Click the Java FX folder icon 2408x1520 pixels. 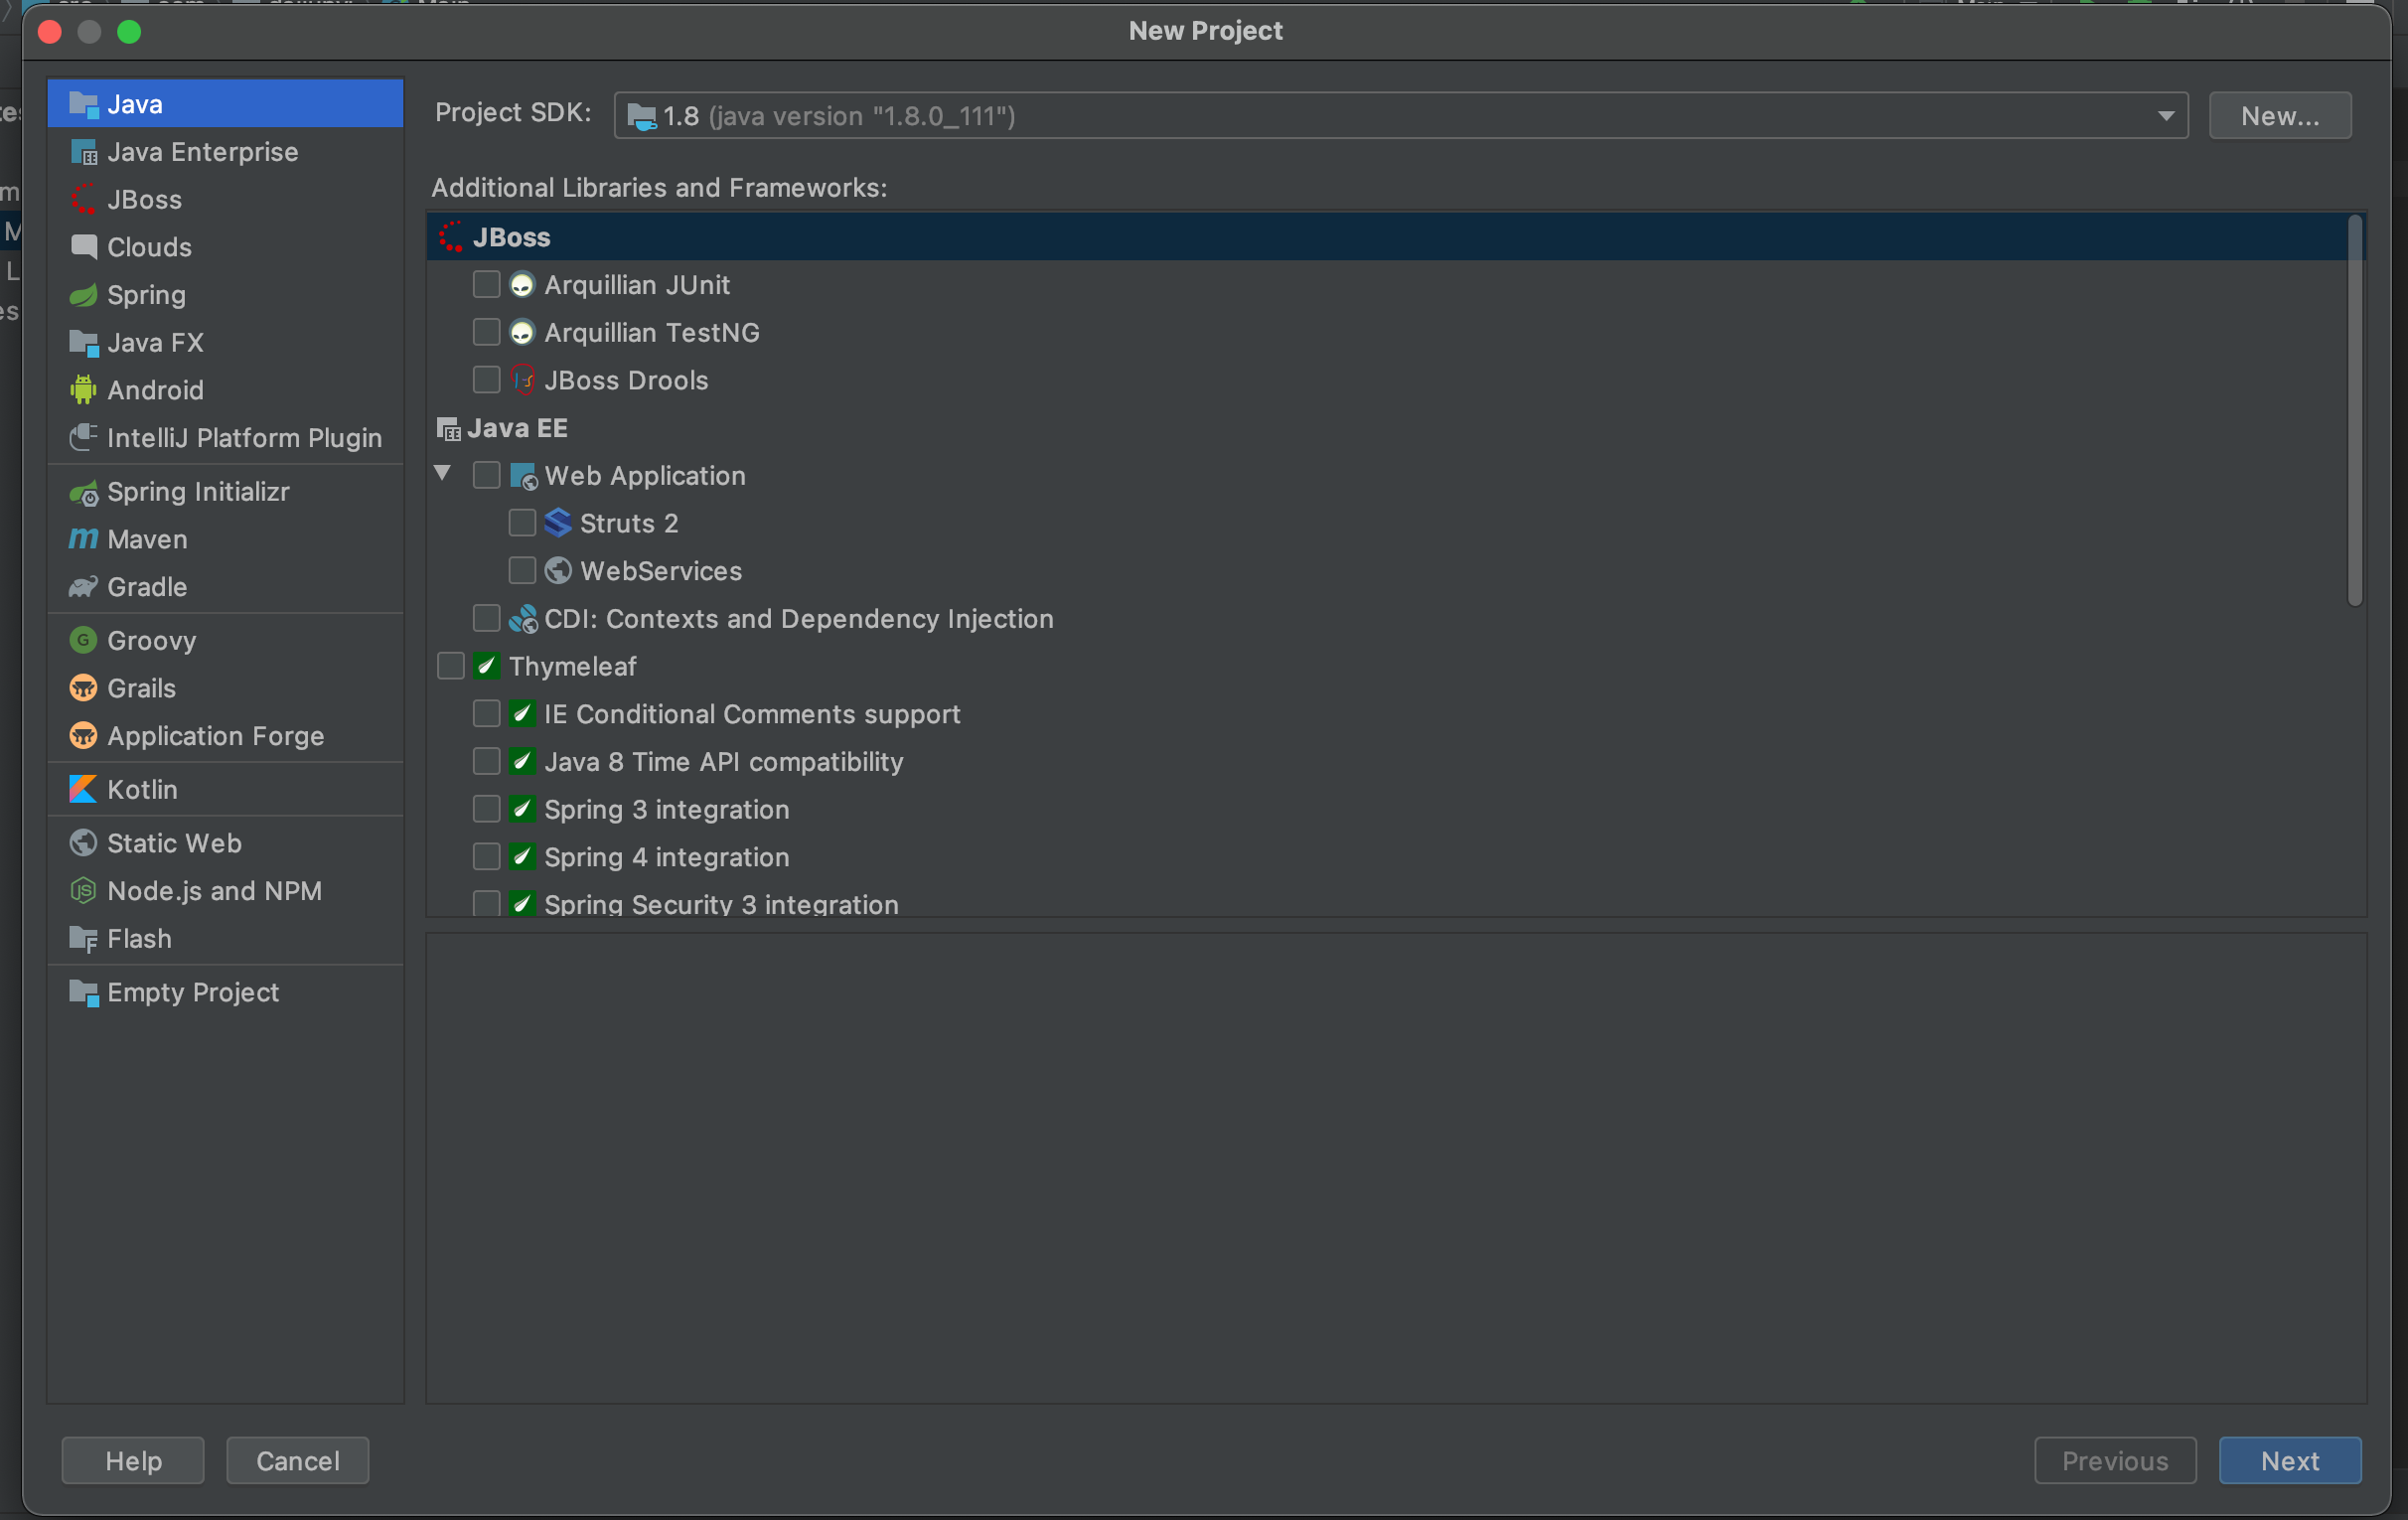pyautogui.click(x=83, y=343)
